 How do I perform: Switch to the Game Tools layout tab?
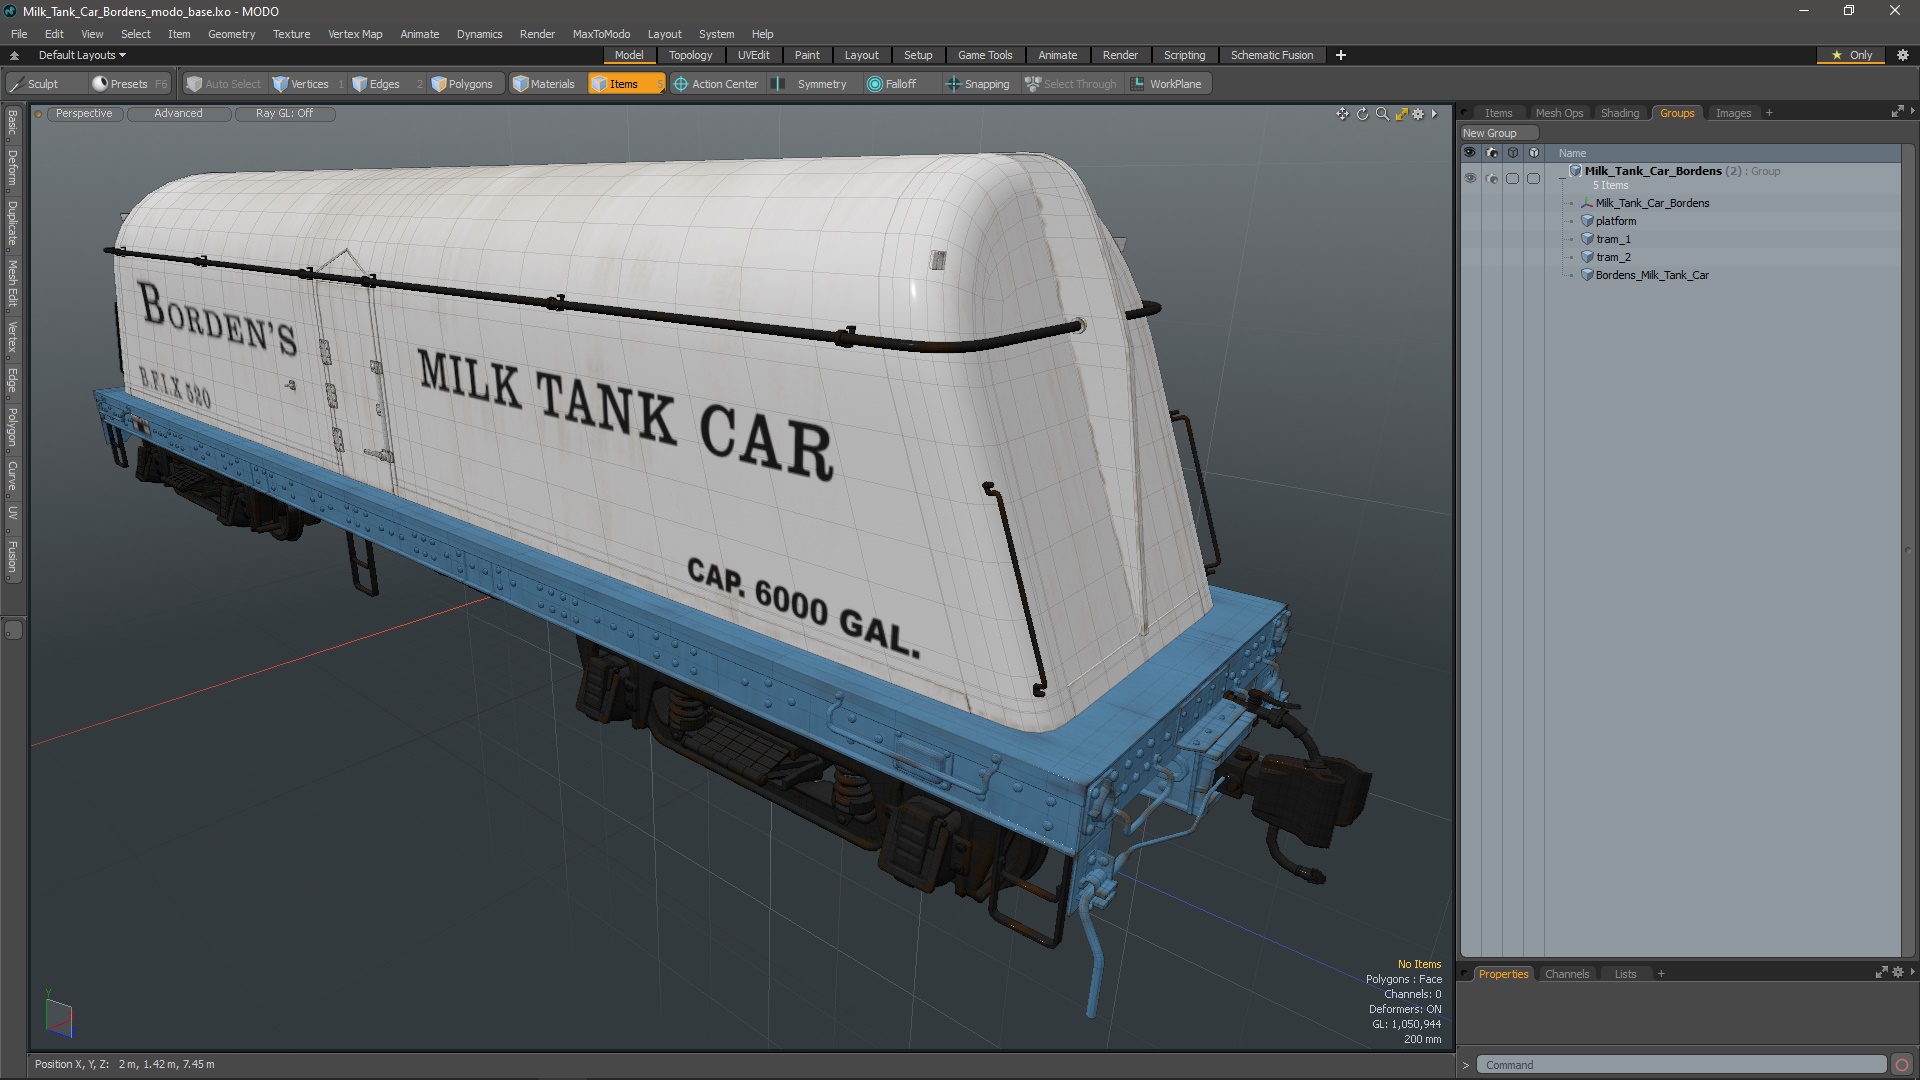[985, 55]
